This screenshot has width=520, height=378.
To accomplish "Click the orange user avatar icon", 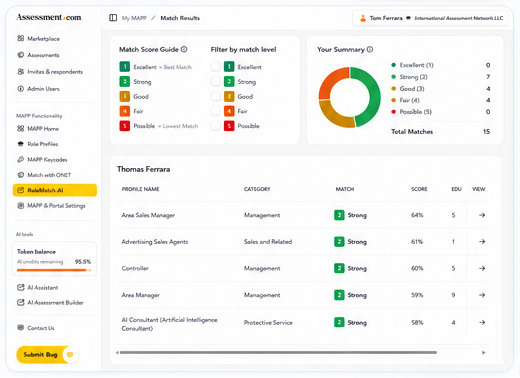I will tap(363, 18).
